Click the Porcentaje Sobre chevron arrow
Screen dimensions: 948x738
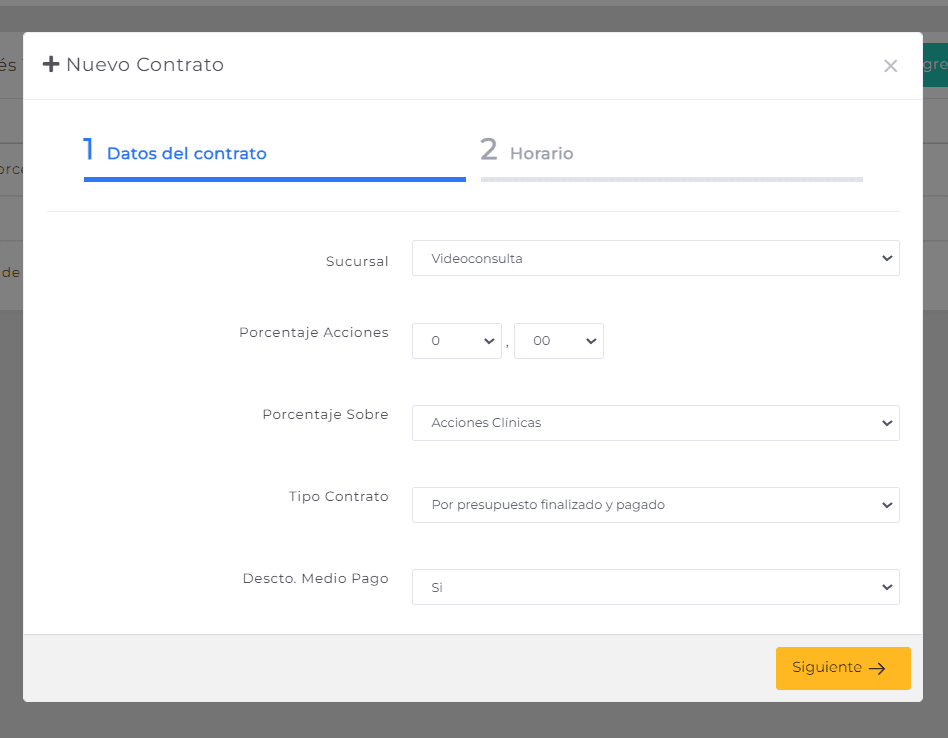click(887, 422)
